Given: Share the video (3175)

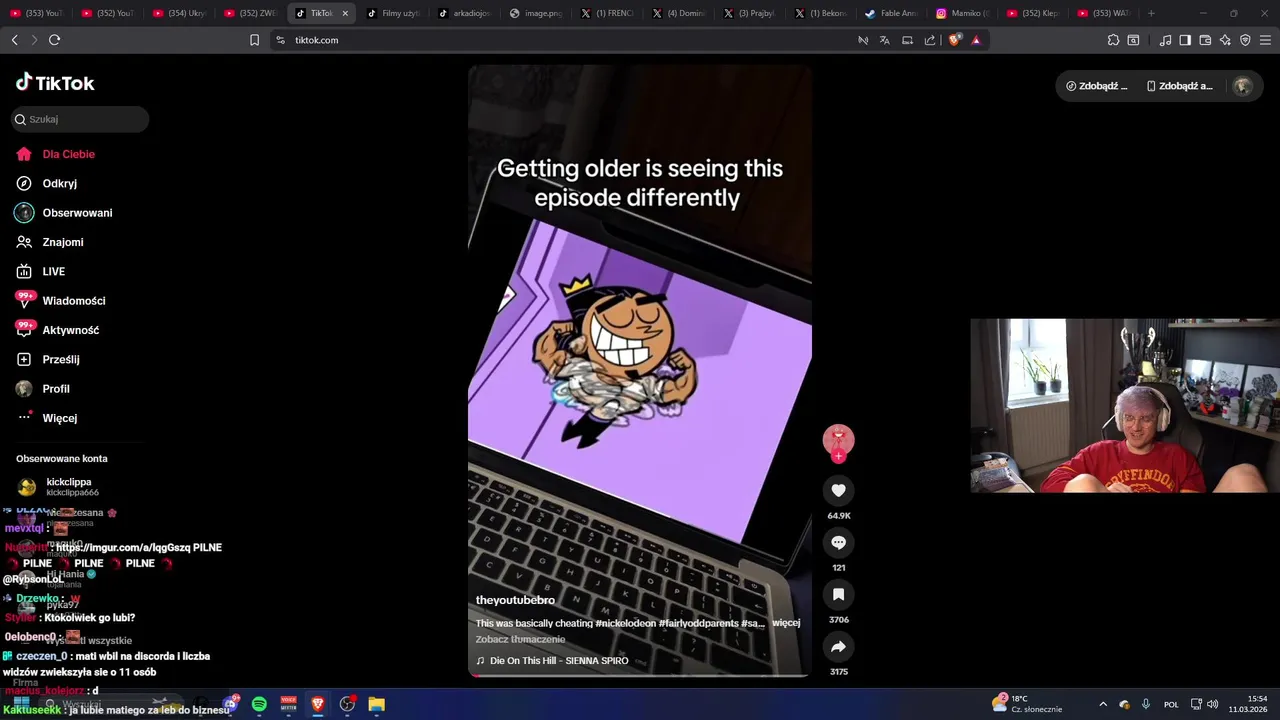Looking at the screenshot, I should [838, 646].
